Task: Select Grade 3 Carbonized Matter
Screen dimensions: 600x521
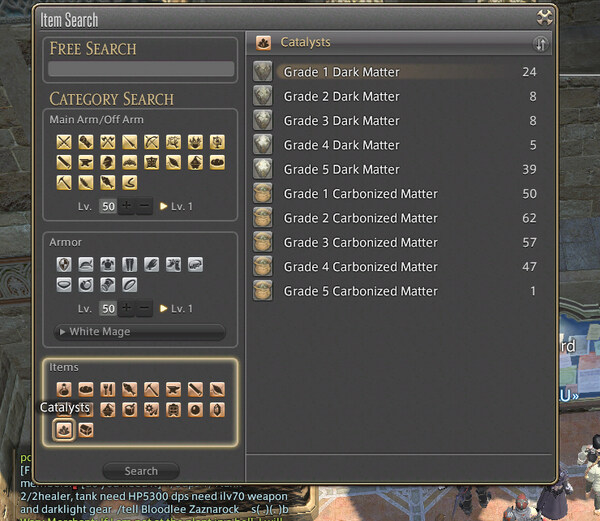Action: coord(396,242)
